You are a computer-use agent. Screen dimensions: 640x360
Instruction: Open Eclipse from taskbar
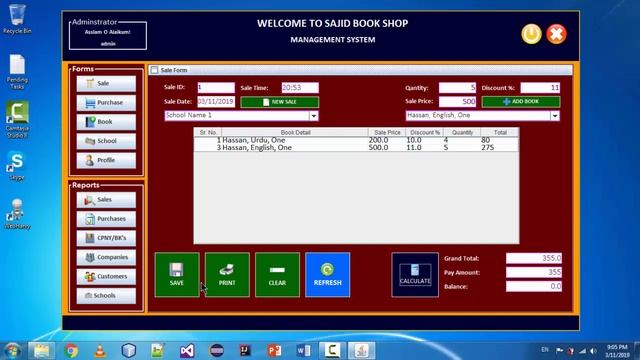216,351
